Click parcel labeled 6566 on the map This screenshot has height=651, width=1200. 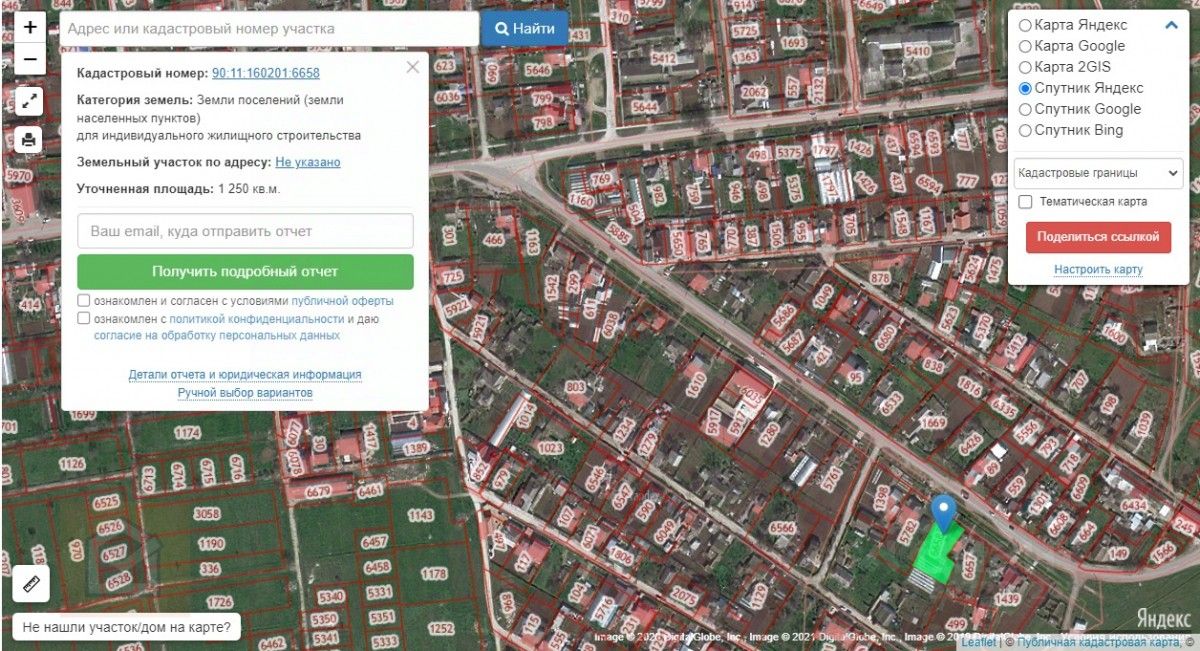[x=783, y=529]
